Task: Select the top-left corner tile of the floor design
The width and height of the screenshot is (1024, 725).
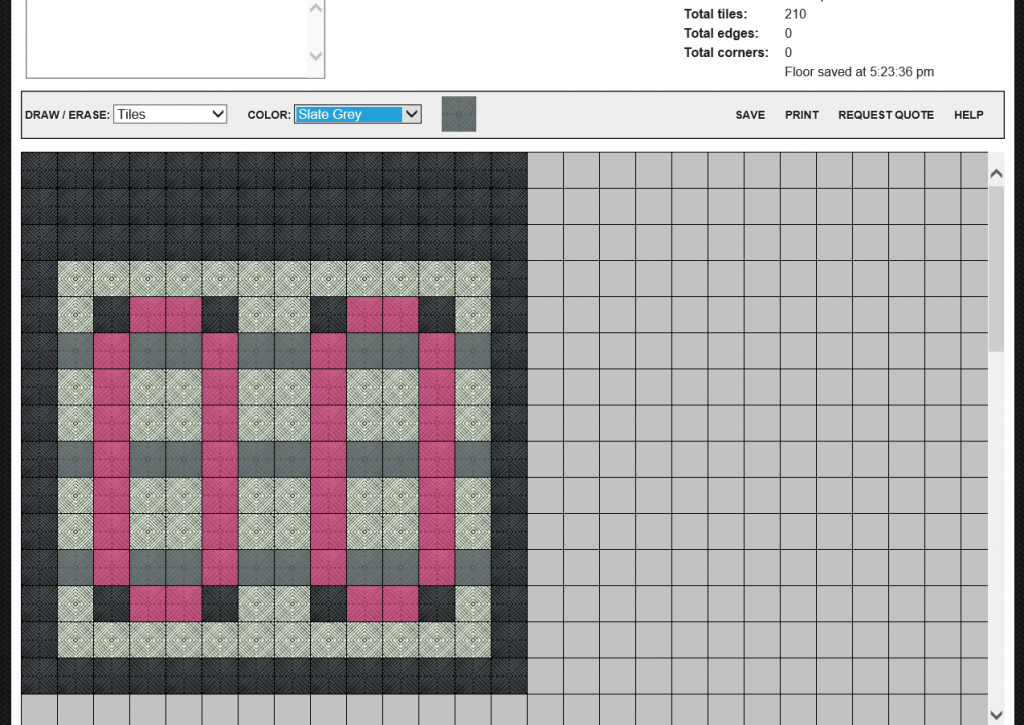Action: coord(40,170)
